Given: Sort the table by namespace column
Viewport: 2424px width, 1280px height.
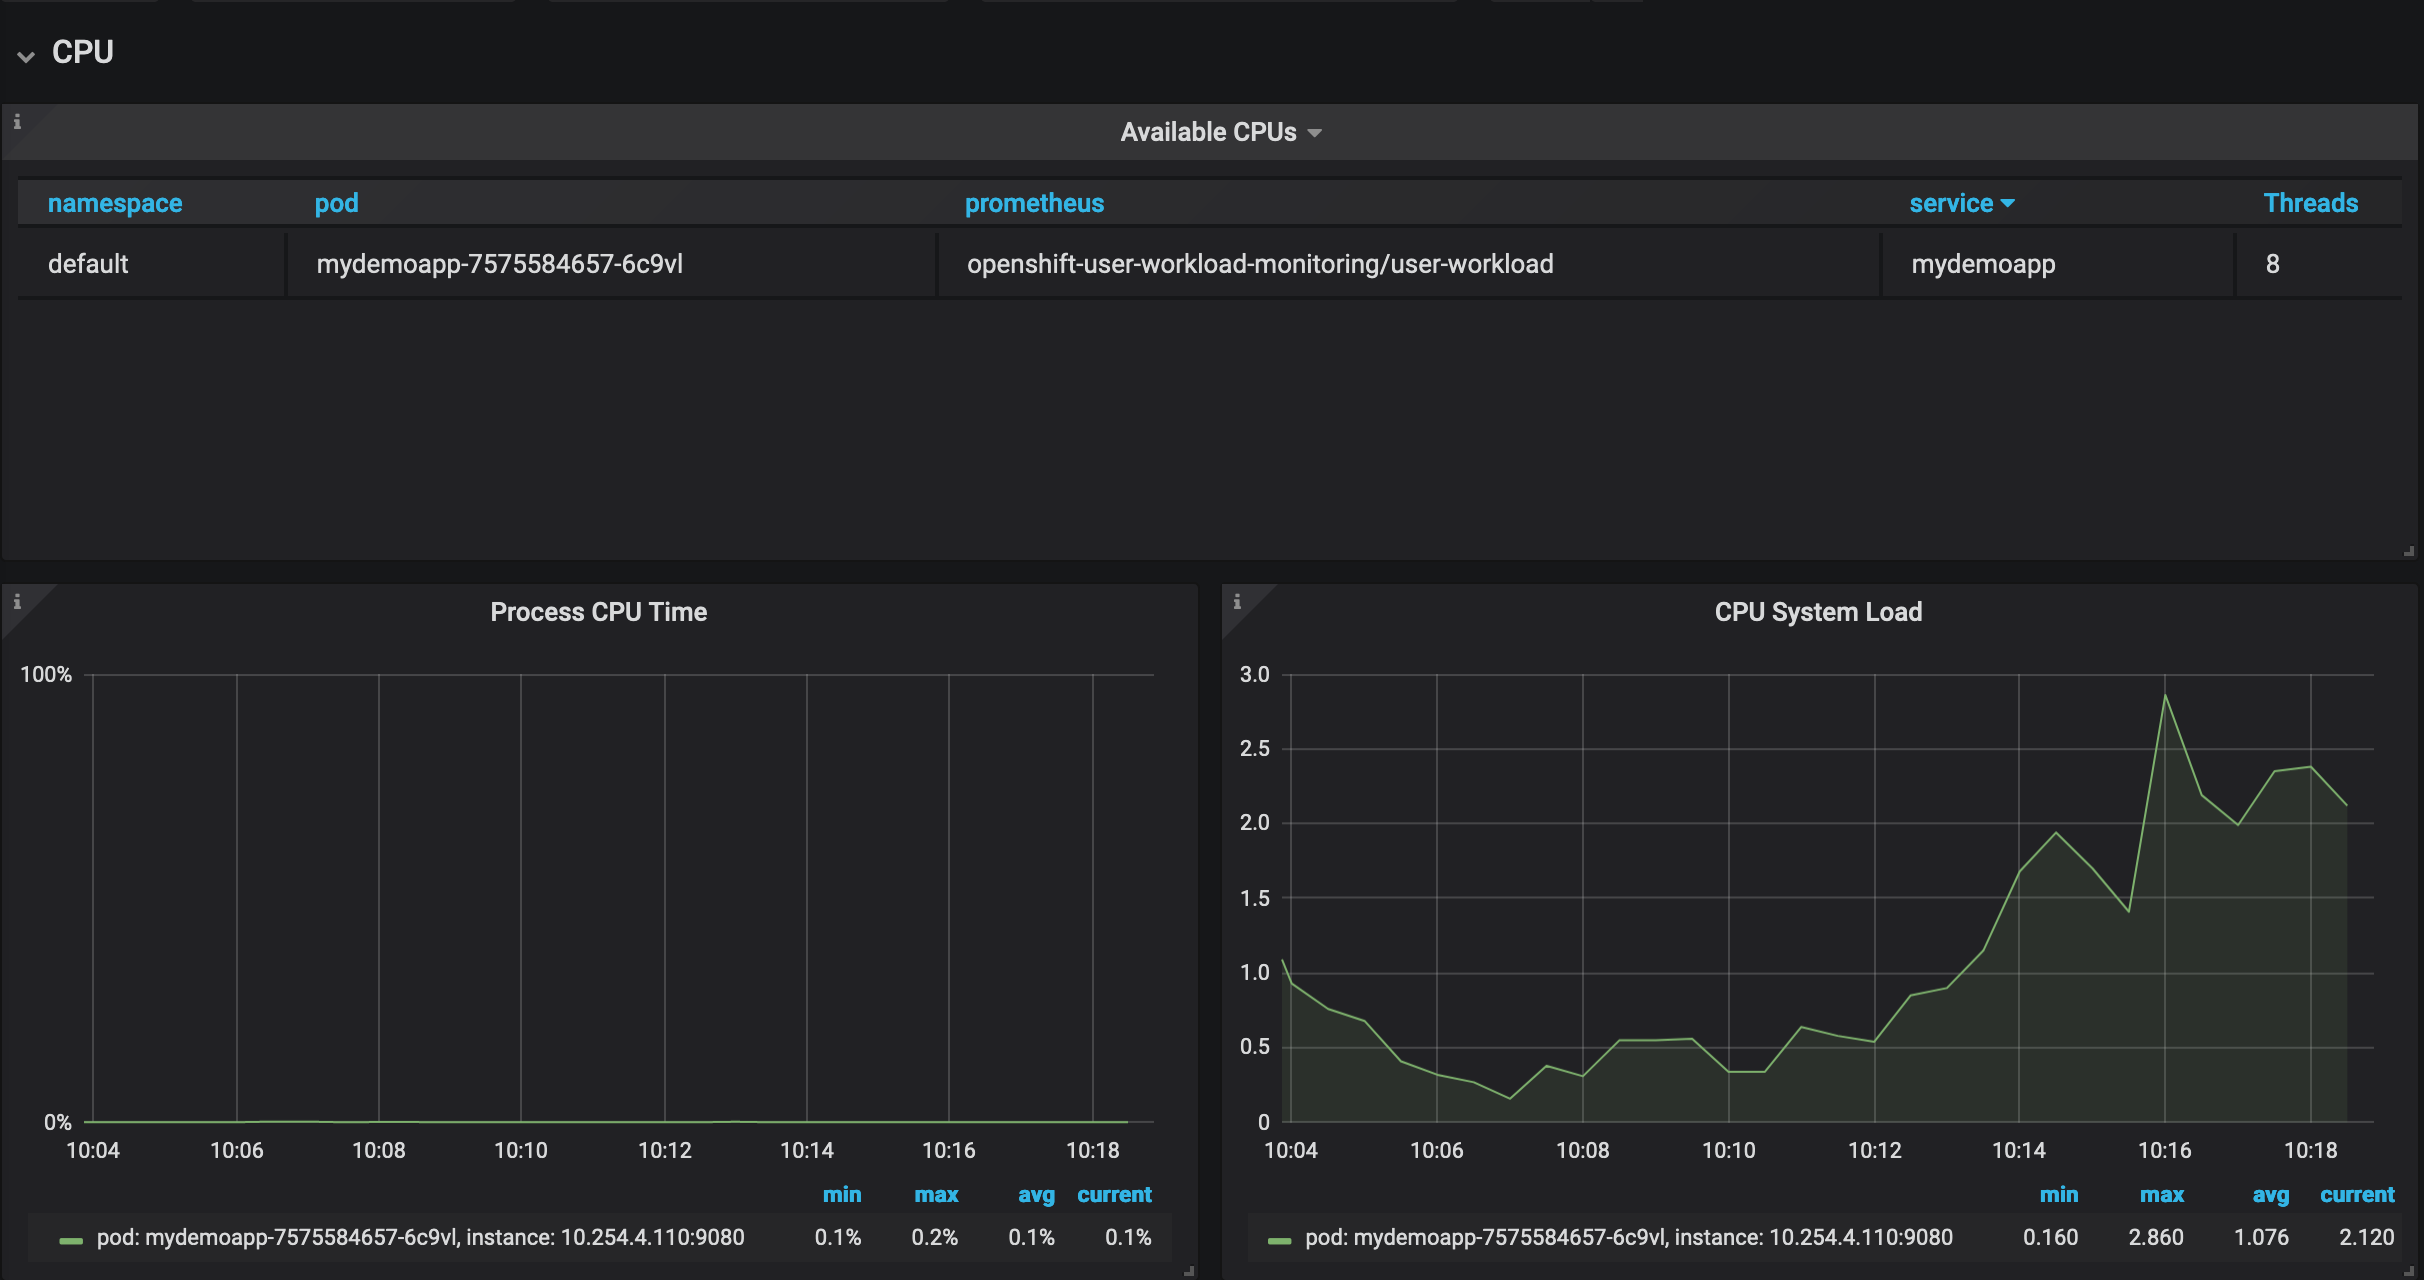Looking at the screenshot, I should tap(114, 203).
